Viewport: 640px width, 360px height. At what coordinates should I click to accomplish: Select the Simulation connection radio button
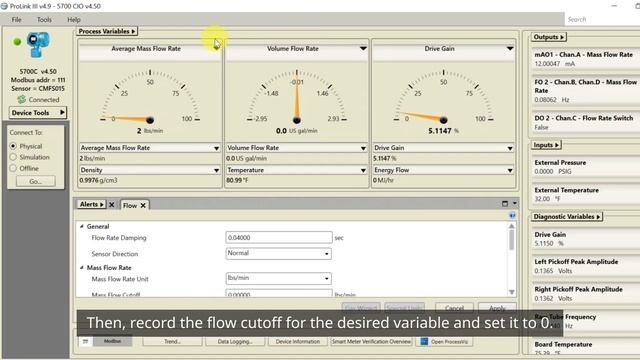[x=13, y=157]
